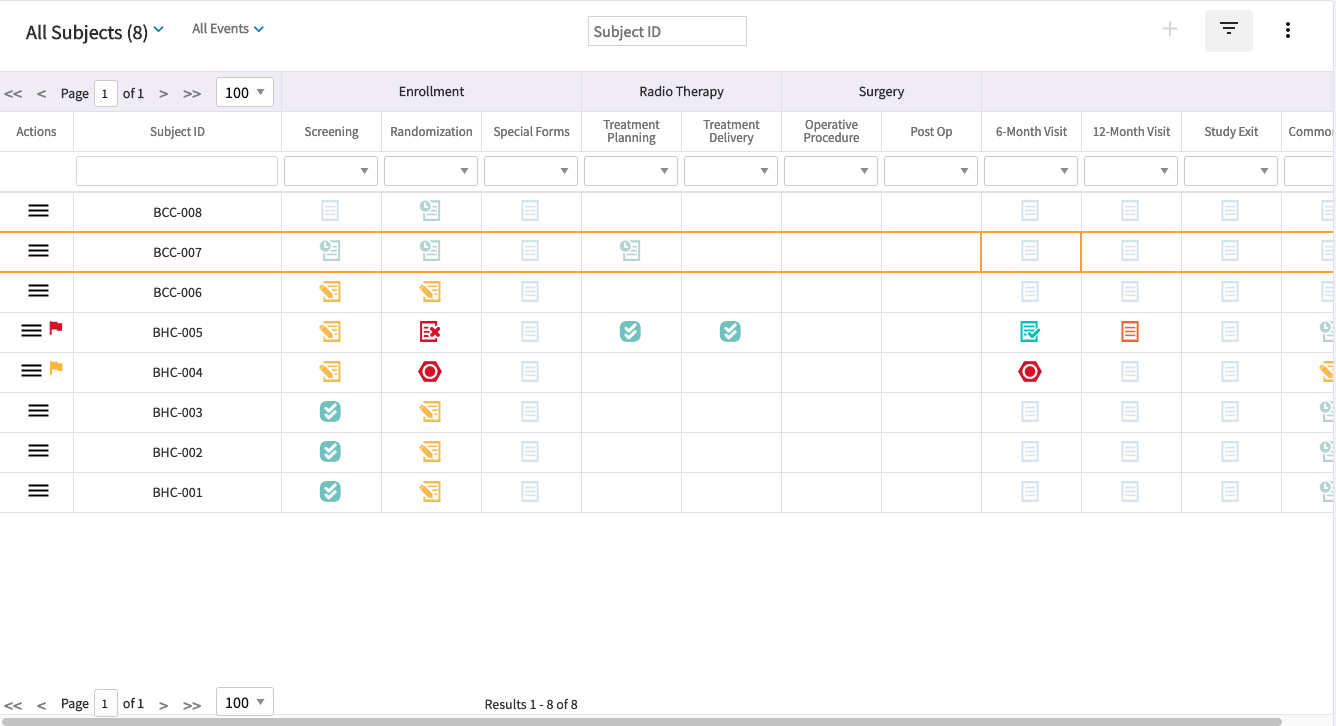Open the All Events dropdown
Screen dimensions: 1336x726
coord(228,29)
